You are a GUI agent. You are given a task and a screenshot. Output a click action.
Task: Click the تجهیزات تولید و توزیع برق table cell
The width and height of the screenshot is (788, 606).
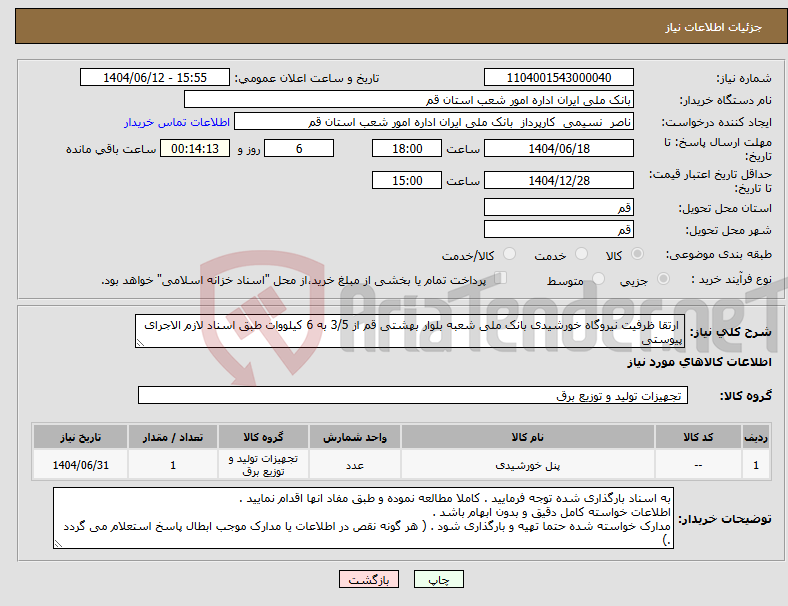coord(263,465)
